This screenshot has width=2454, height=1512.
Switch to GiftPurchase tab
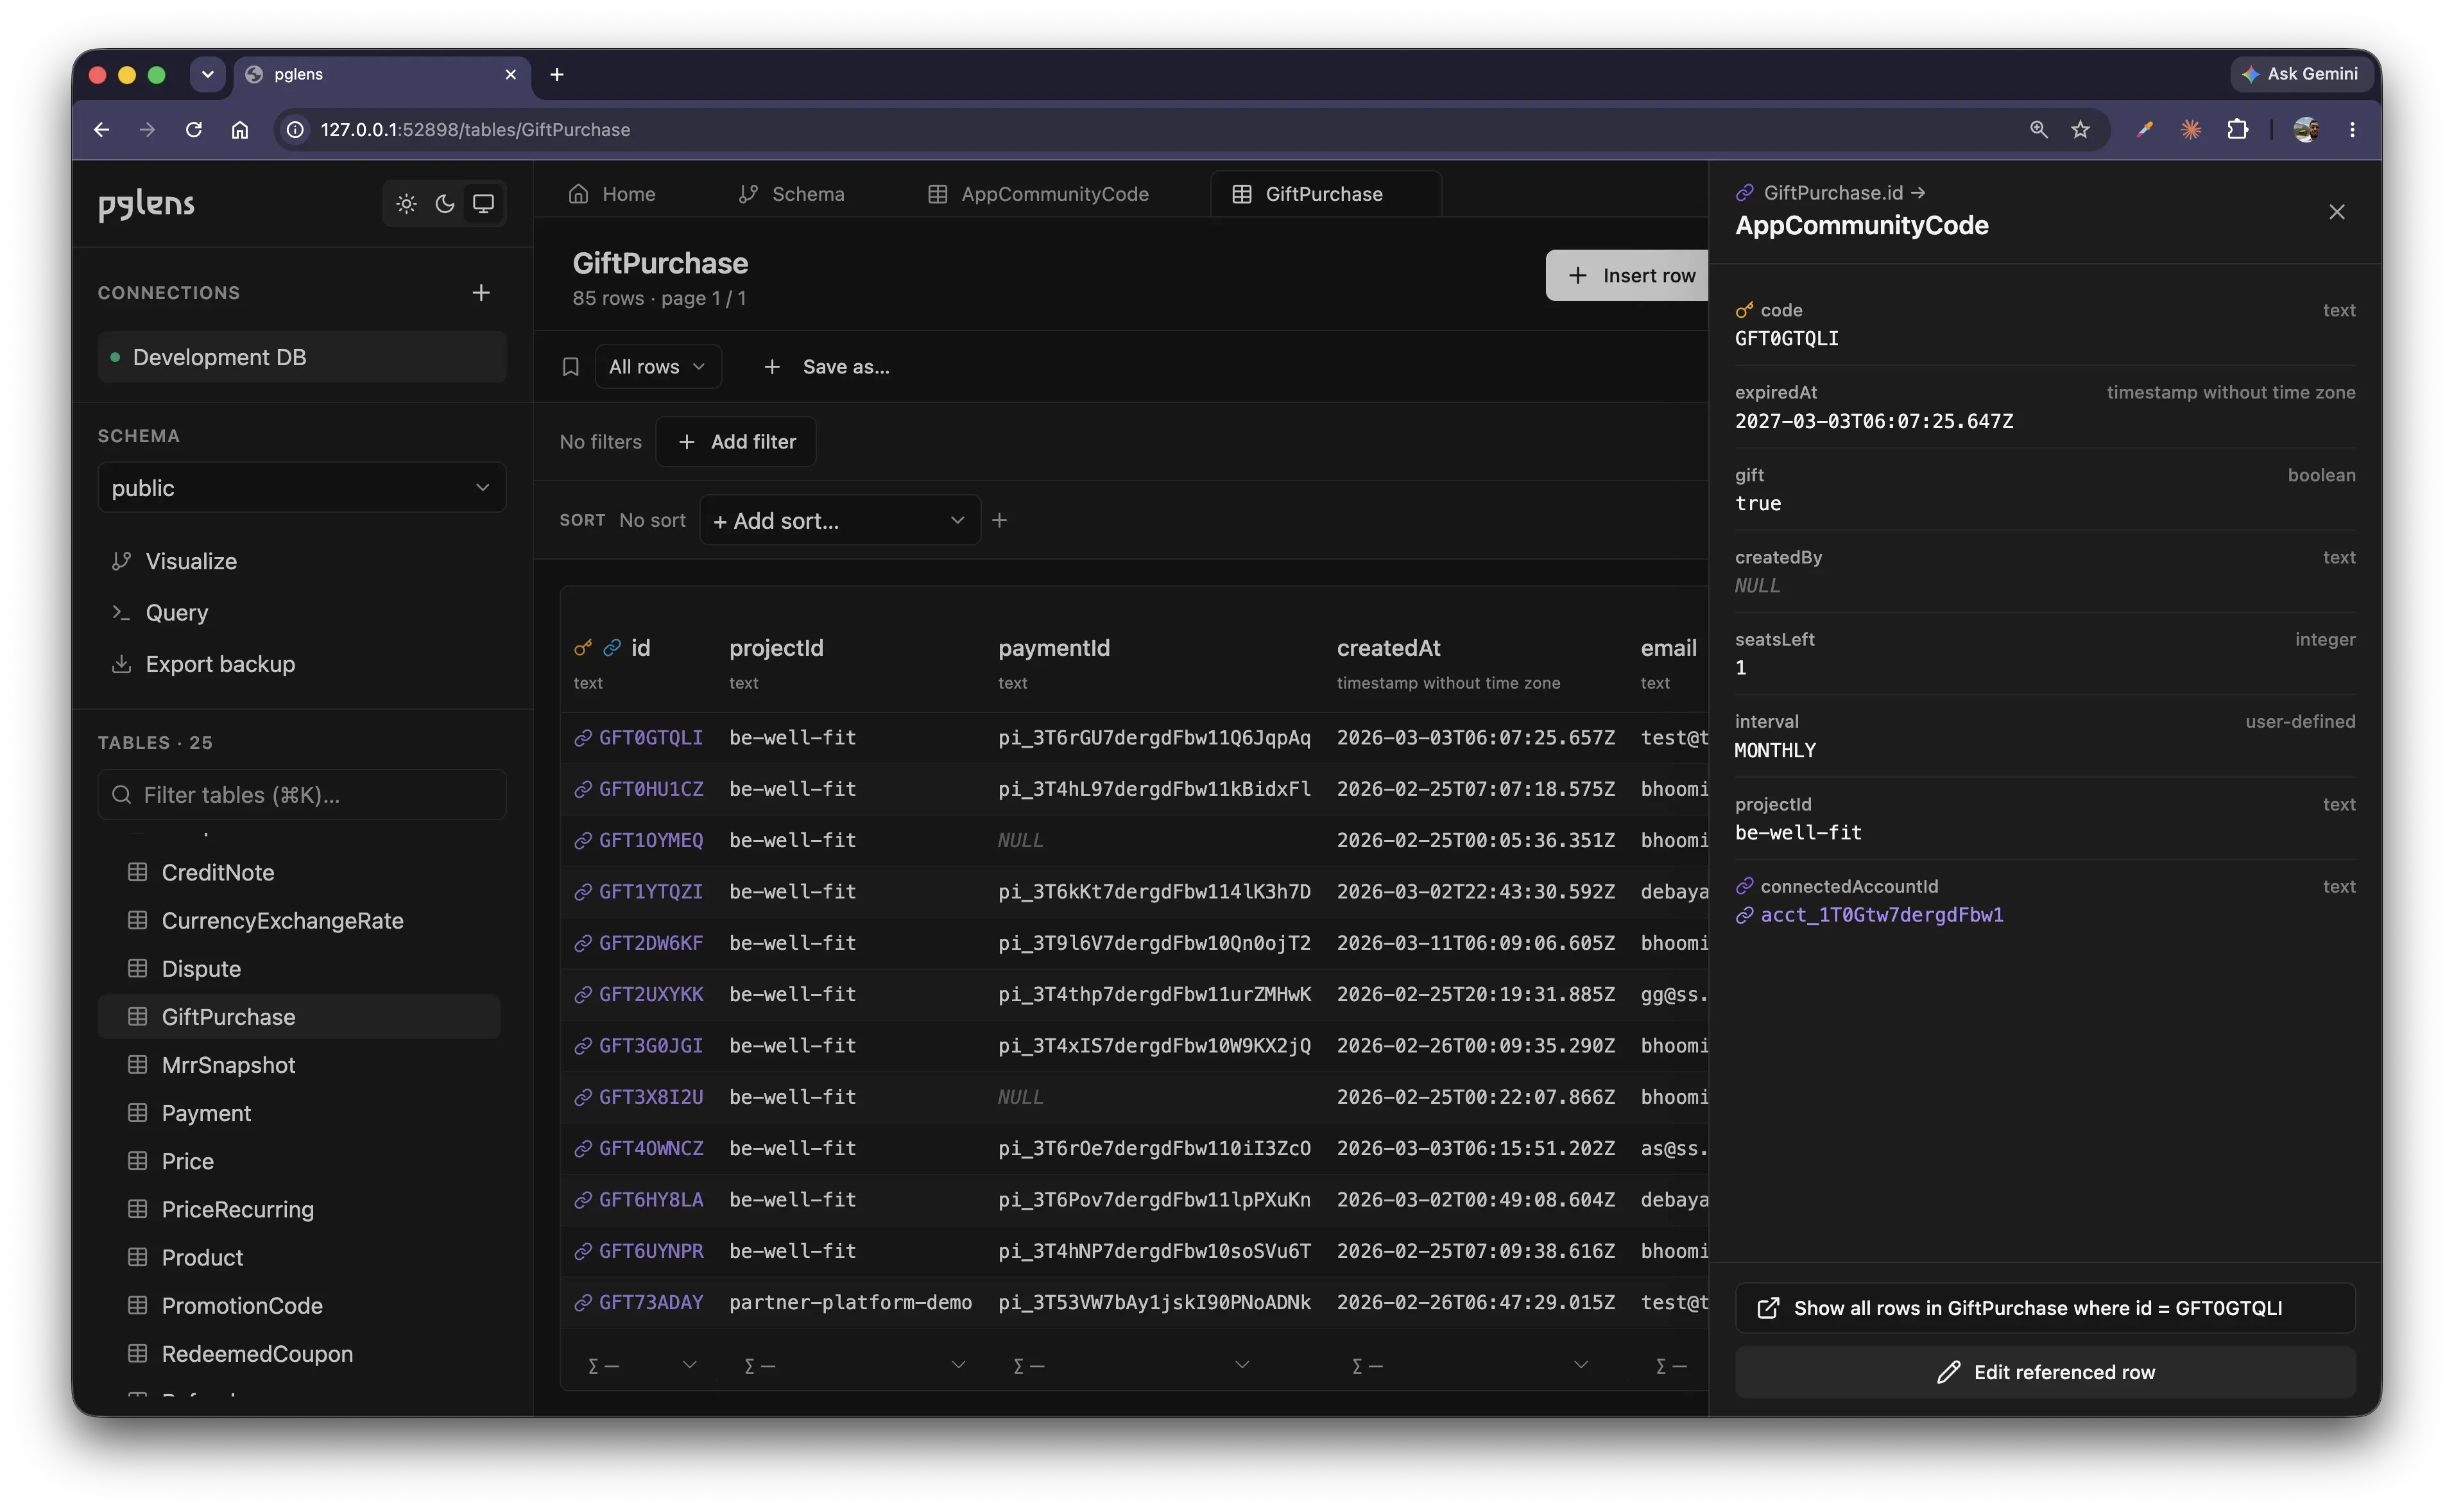[x=1325, y=194]
